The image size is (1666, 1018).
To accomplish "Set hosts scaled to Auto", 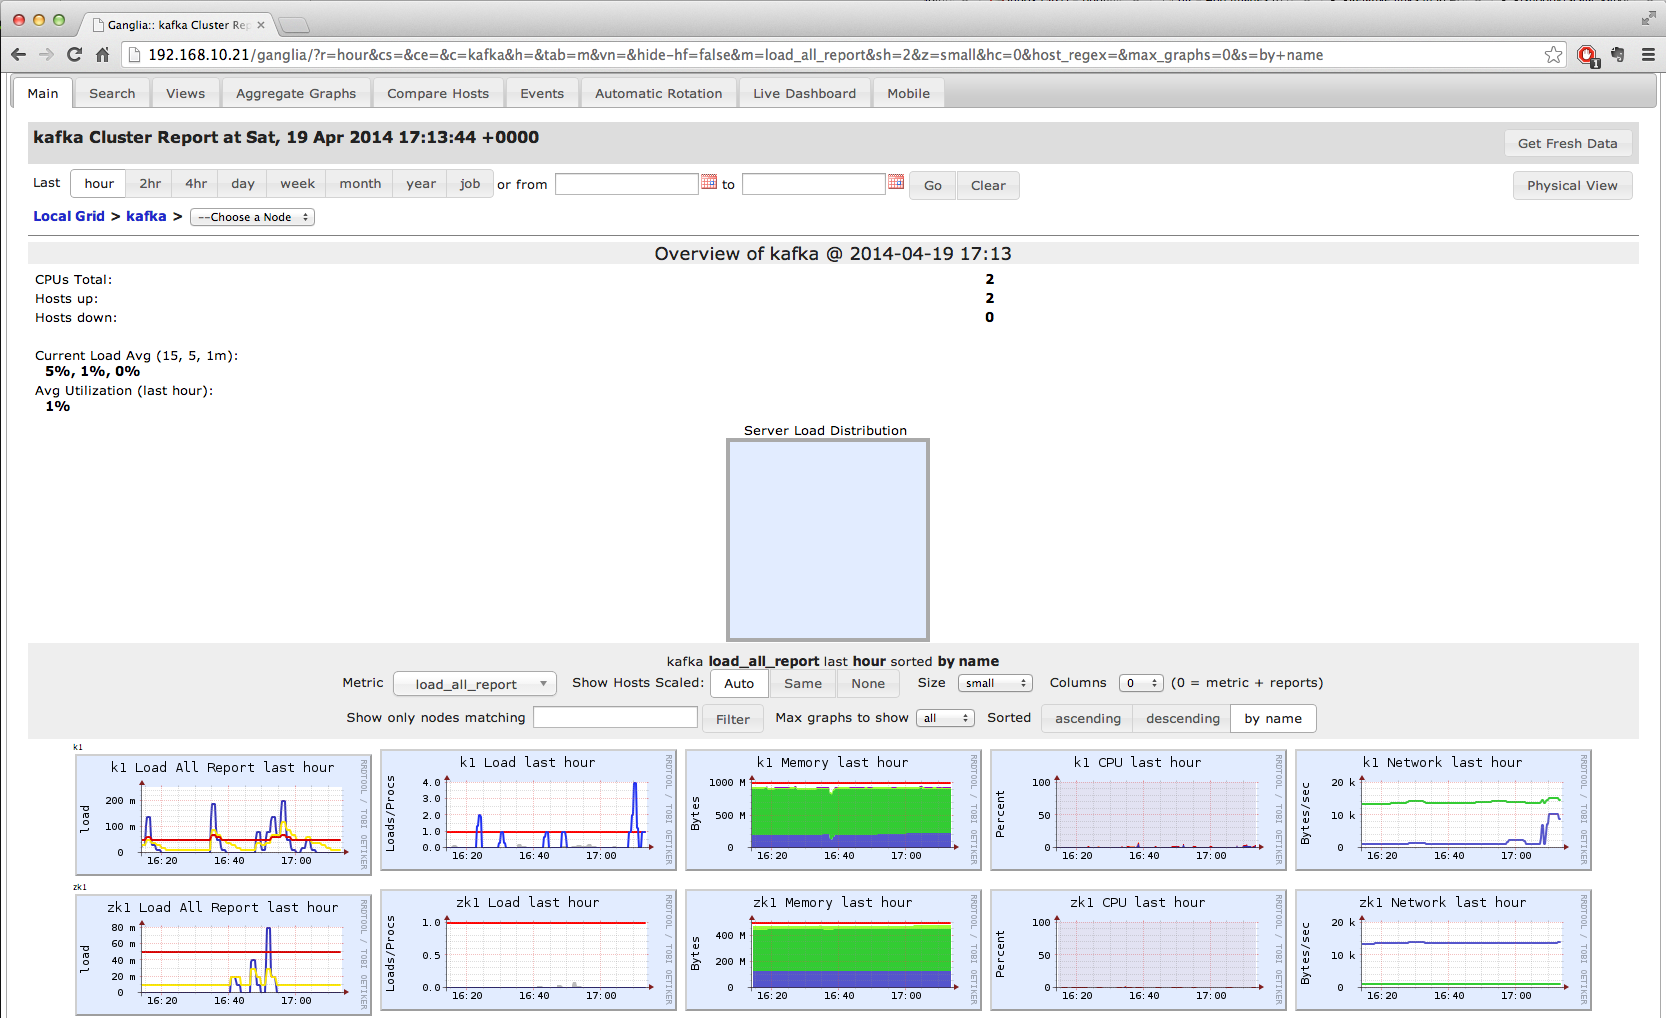I will (x=739, y=684).
